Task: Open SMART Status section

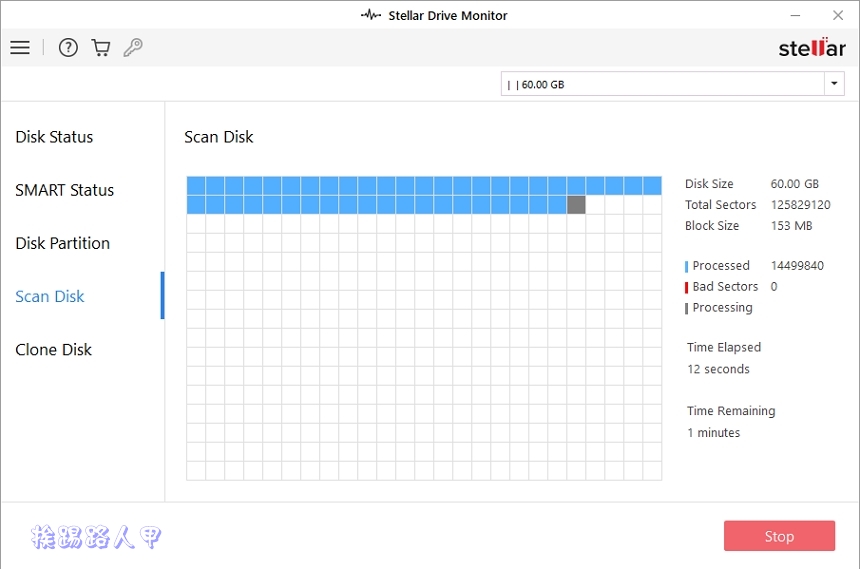Action: [x=65, y=190]
